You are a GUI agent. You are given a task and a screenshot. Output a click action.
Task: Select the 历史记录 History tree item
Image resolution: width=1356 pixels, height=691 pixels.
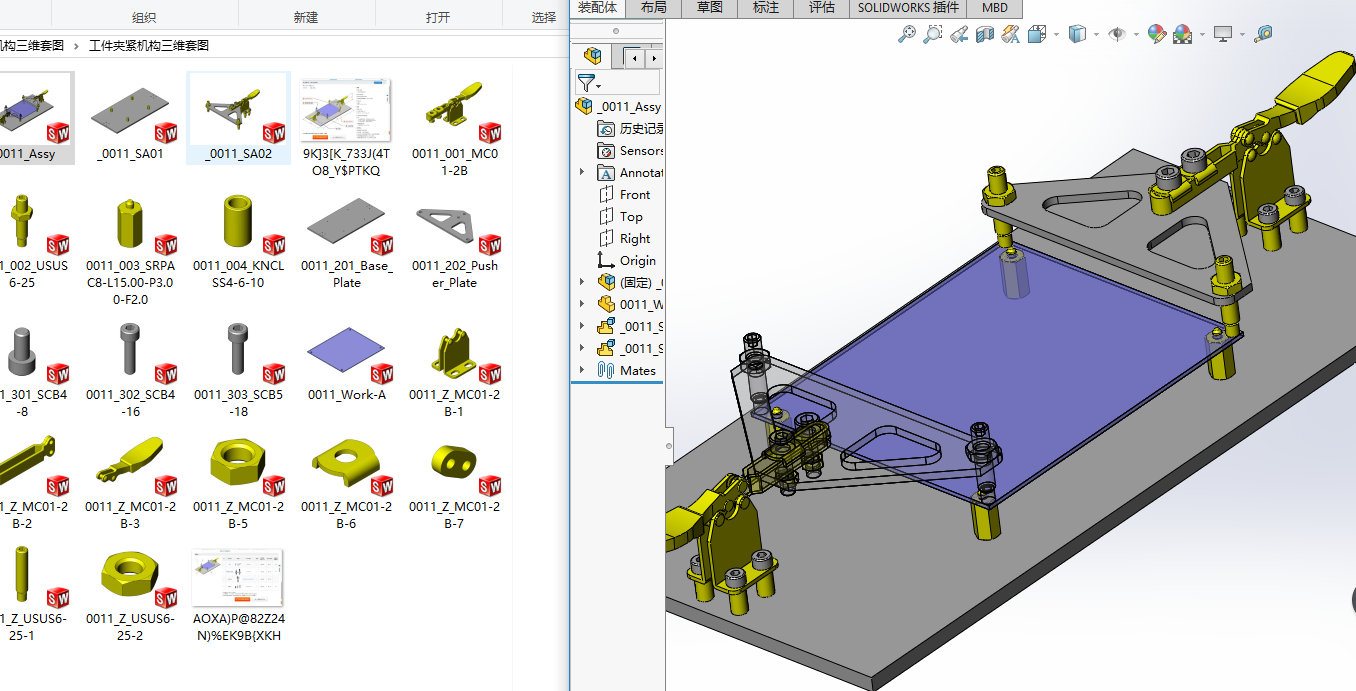click(630, 128)
